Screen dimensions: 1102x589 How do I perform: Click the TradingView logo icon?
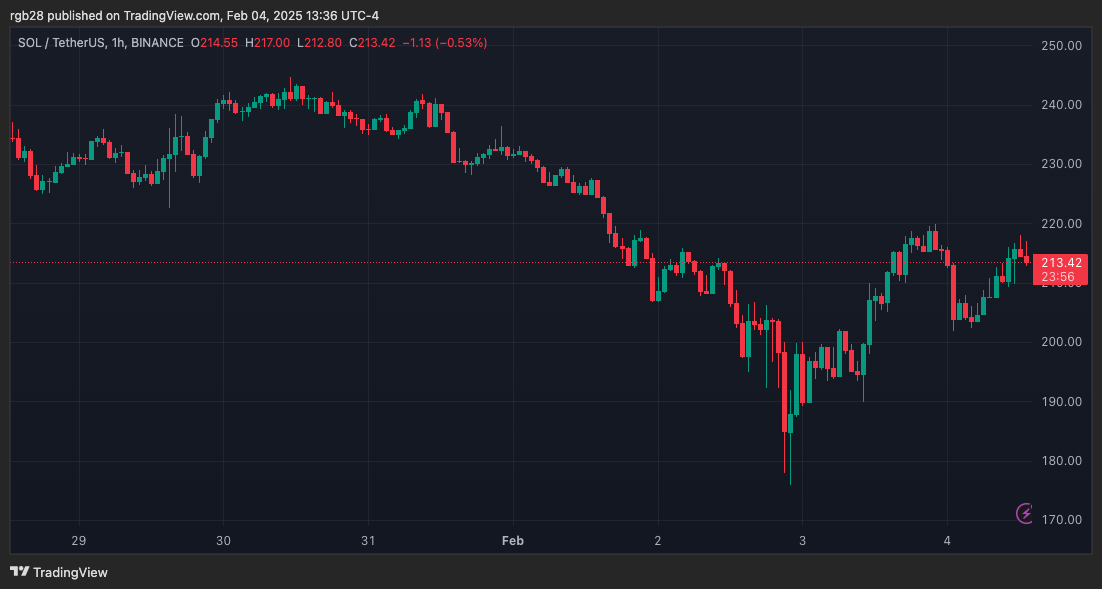coord(19,572)
